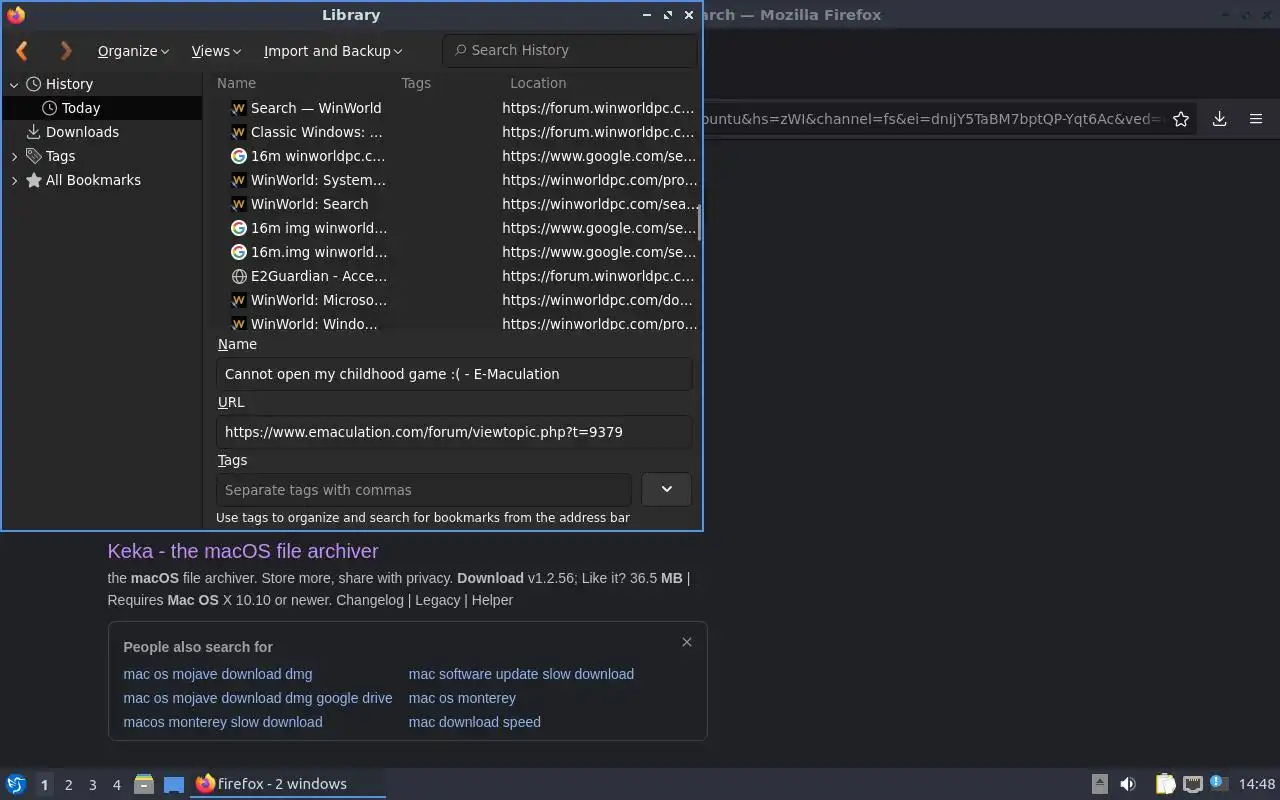The height and width of the screenshot is (800, 1280).
Task: Switch to workspace 4 in the taskbar
Action: click(x=116, y=785)
